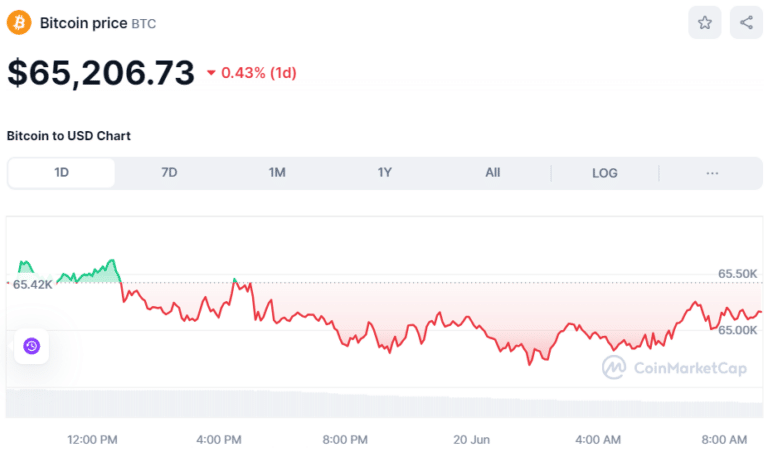The width and height of the screenshot is (768, 457).
Task: Expand the three-dot more options menu
Action: (x=712, y=173)
